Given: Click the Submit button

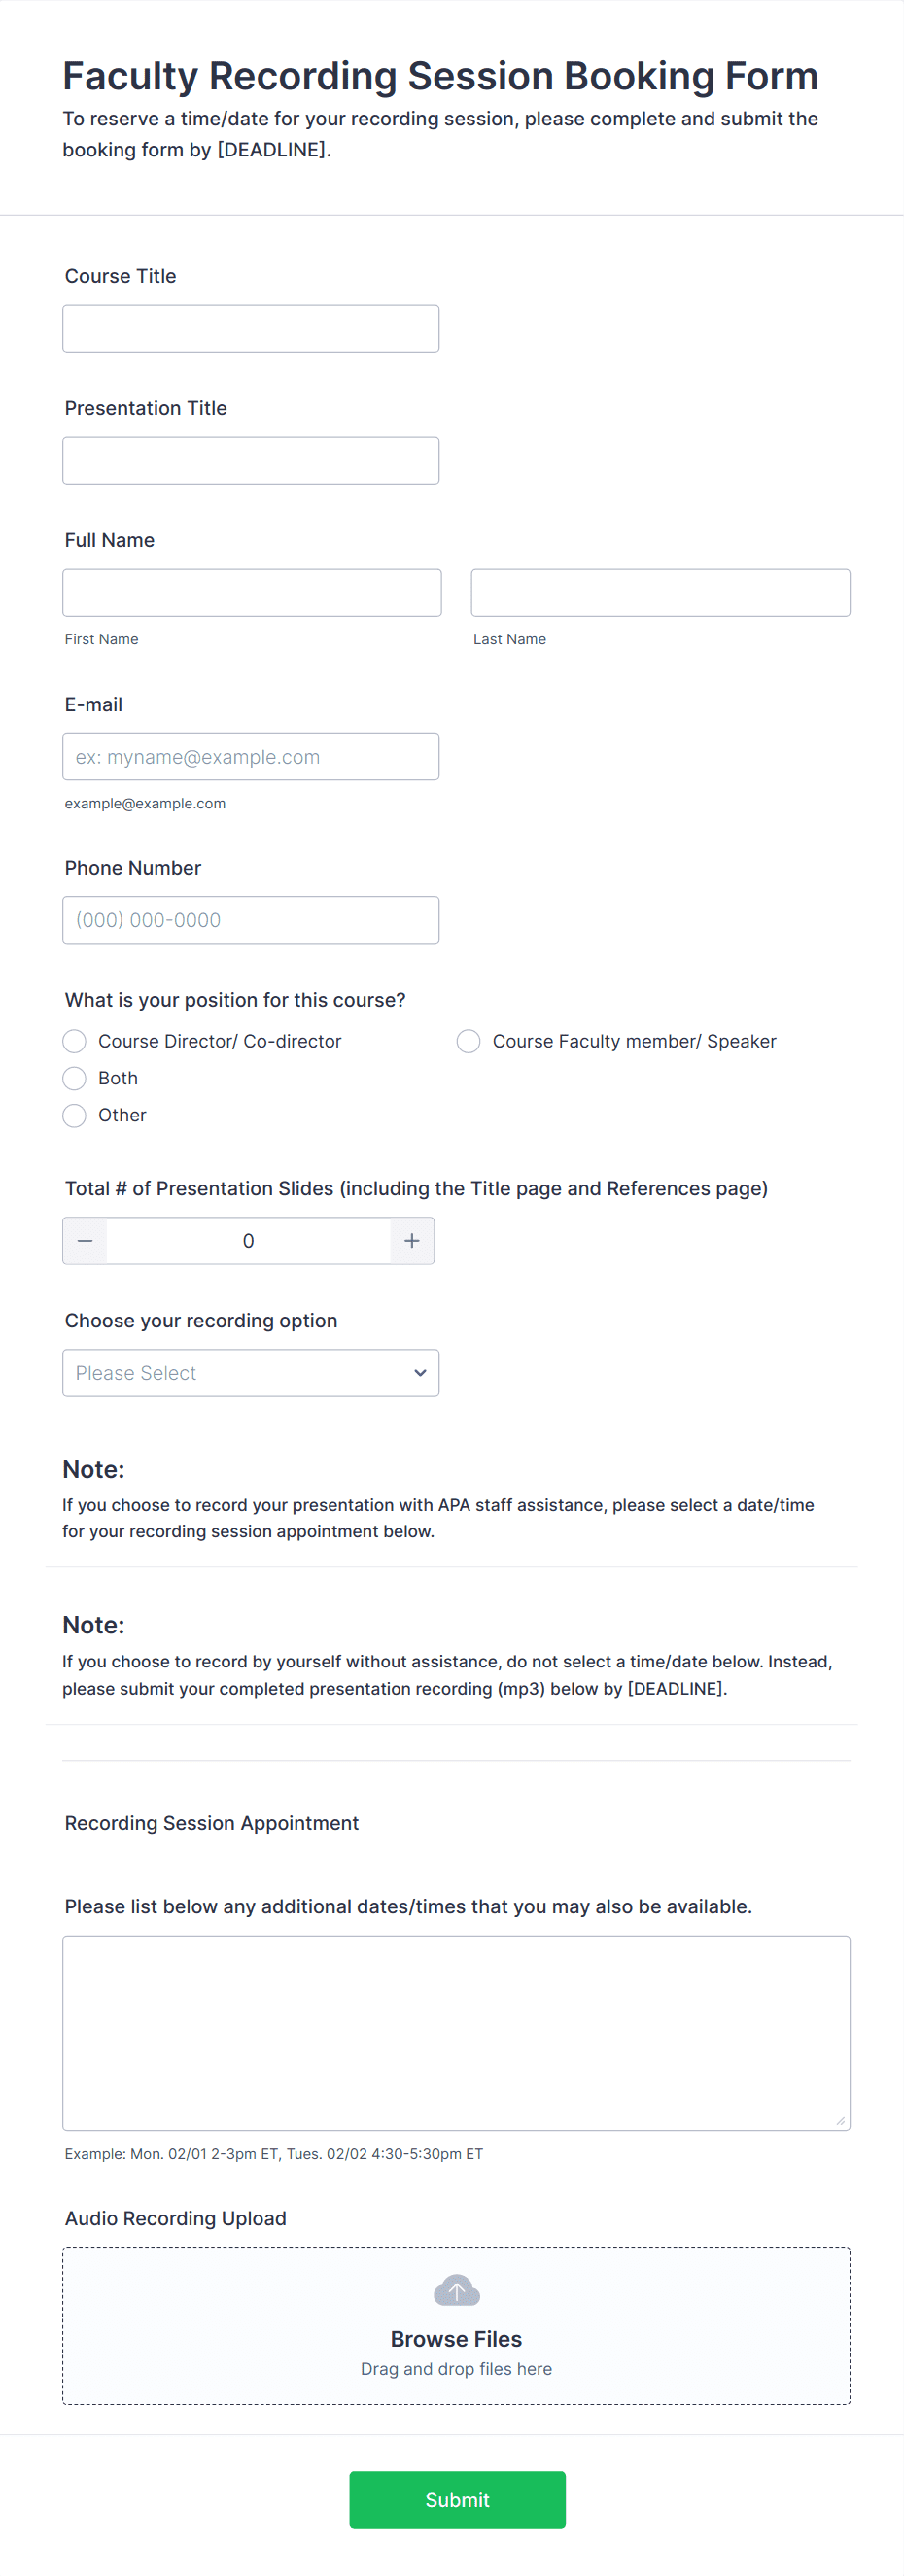Looking at the screenshot, I should (456, 2499).
